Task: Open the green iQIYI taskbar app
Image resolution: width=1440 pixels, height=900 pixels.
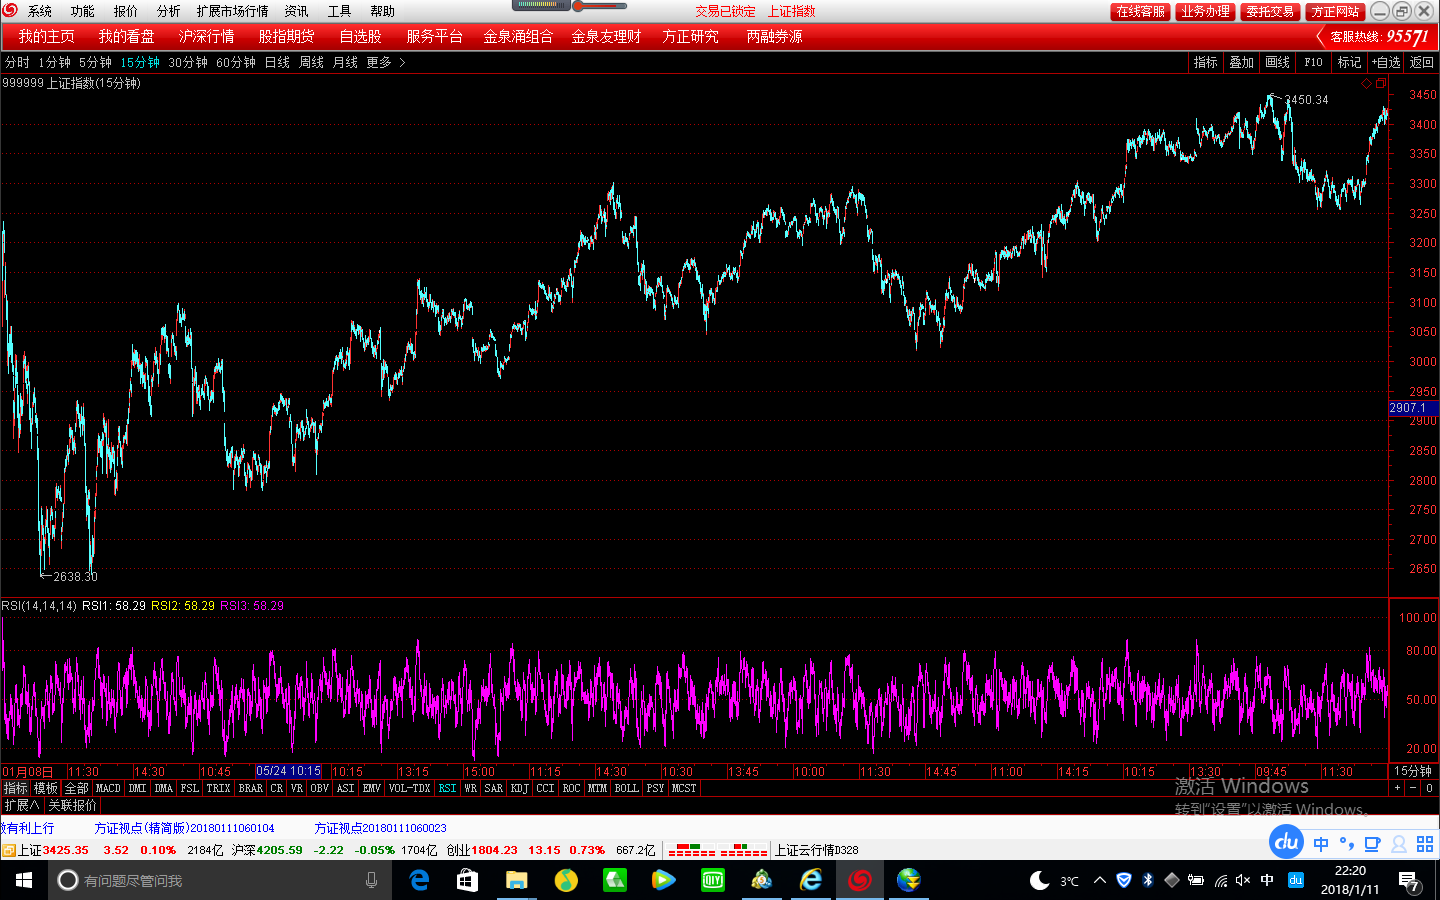Action: tap(713, 880)
